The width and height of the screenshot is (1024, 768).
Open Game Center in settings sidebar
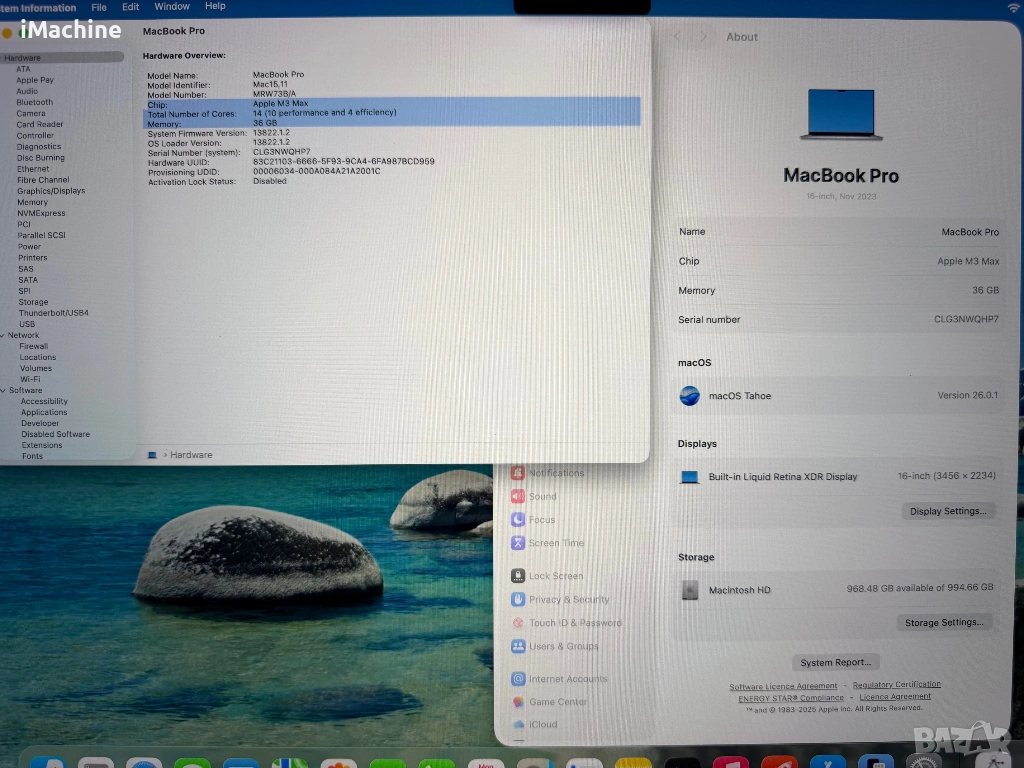pyautogui.click(x=518, y=702)
